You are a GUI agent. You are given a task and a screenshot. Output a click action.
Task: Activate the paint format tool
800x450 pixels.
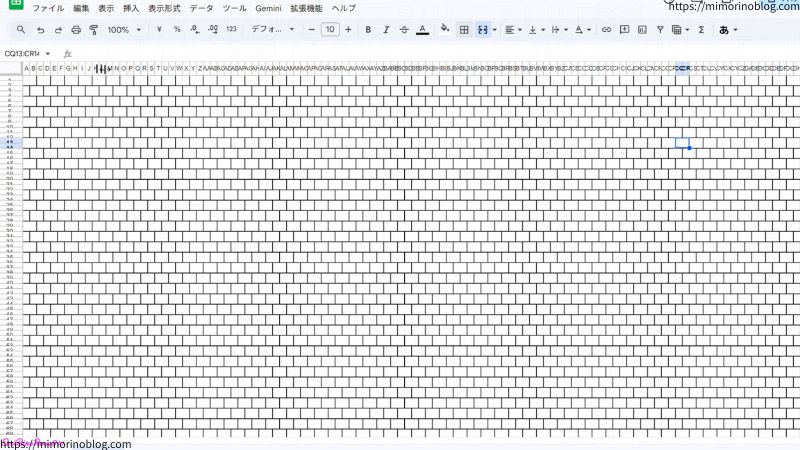pos(94,30)
